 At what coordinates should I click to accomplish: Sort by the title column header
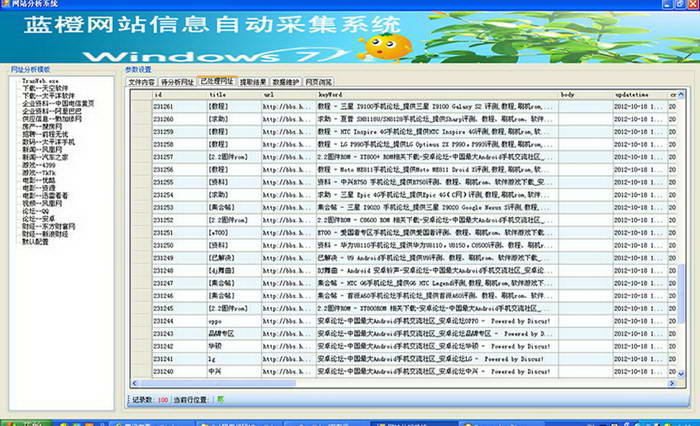234,95
